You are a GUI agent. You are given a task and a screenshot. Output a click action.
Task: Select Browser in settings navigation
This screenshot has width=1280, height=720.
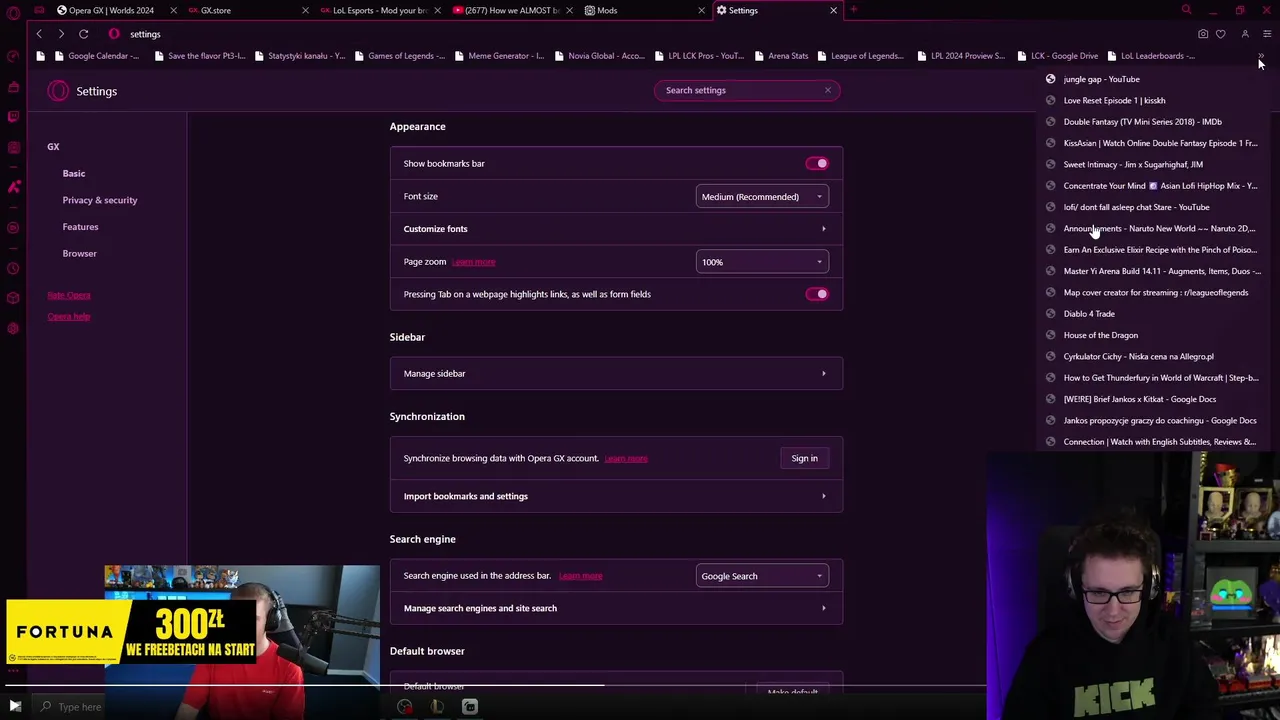point(79,253)
